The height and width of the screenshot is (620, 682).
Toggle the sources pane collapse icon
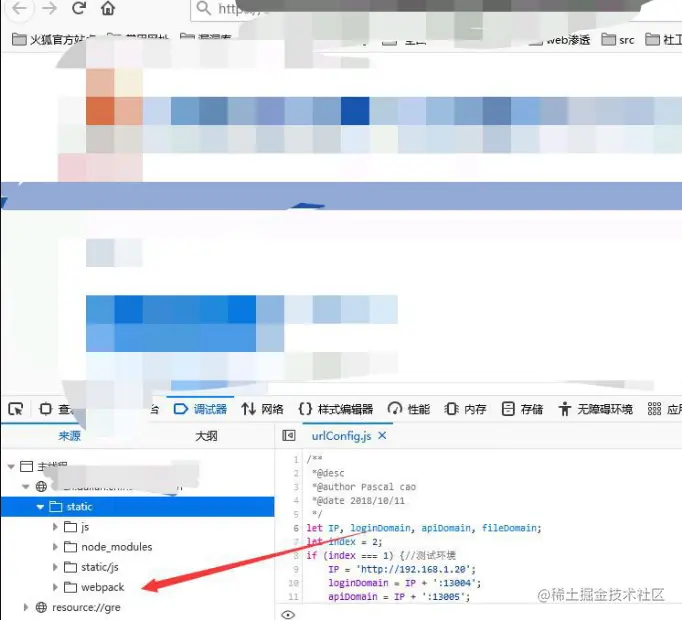coord(289,436)
